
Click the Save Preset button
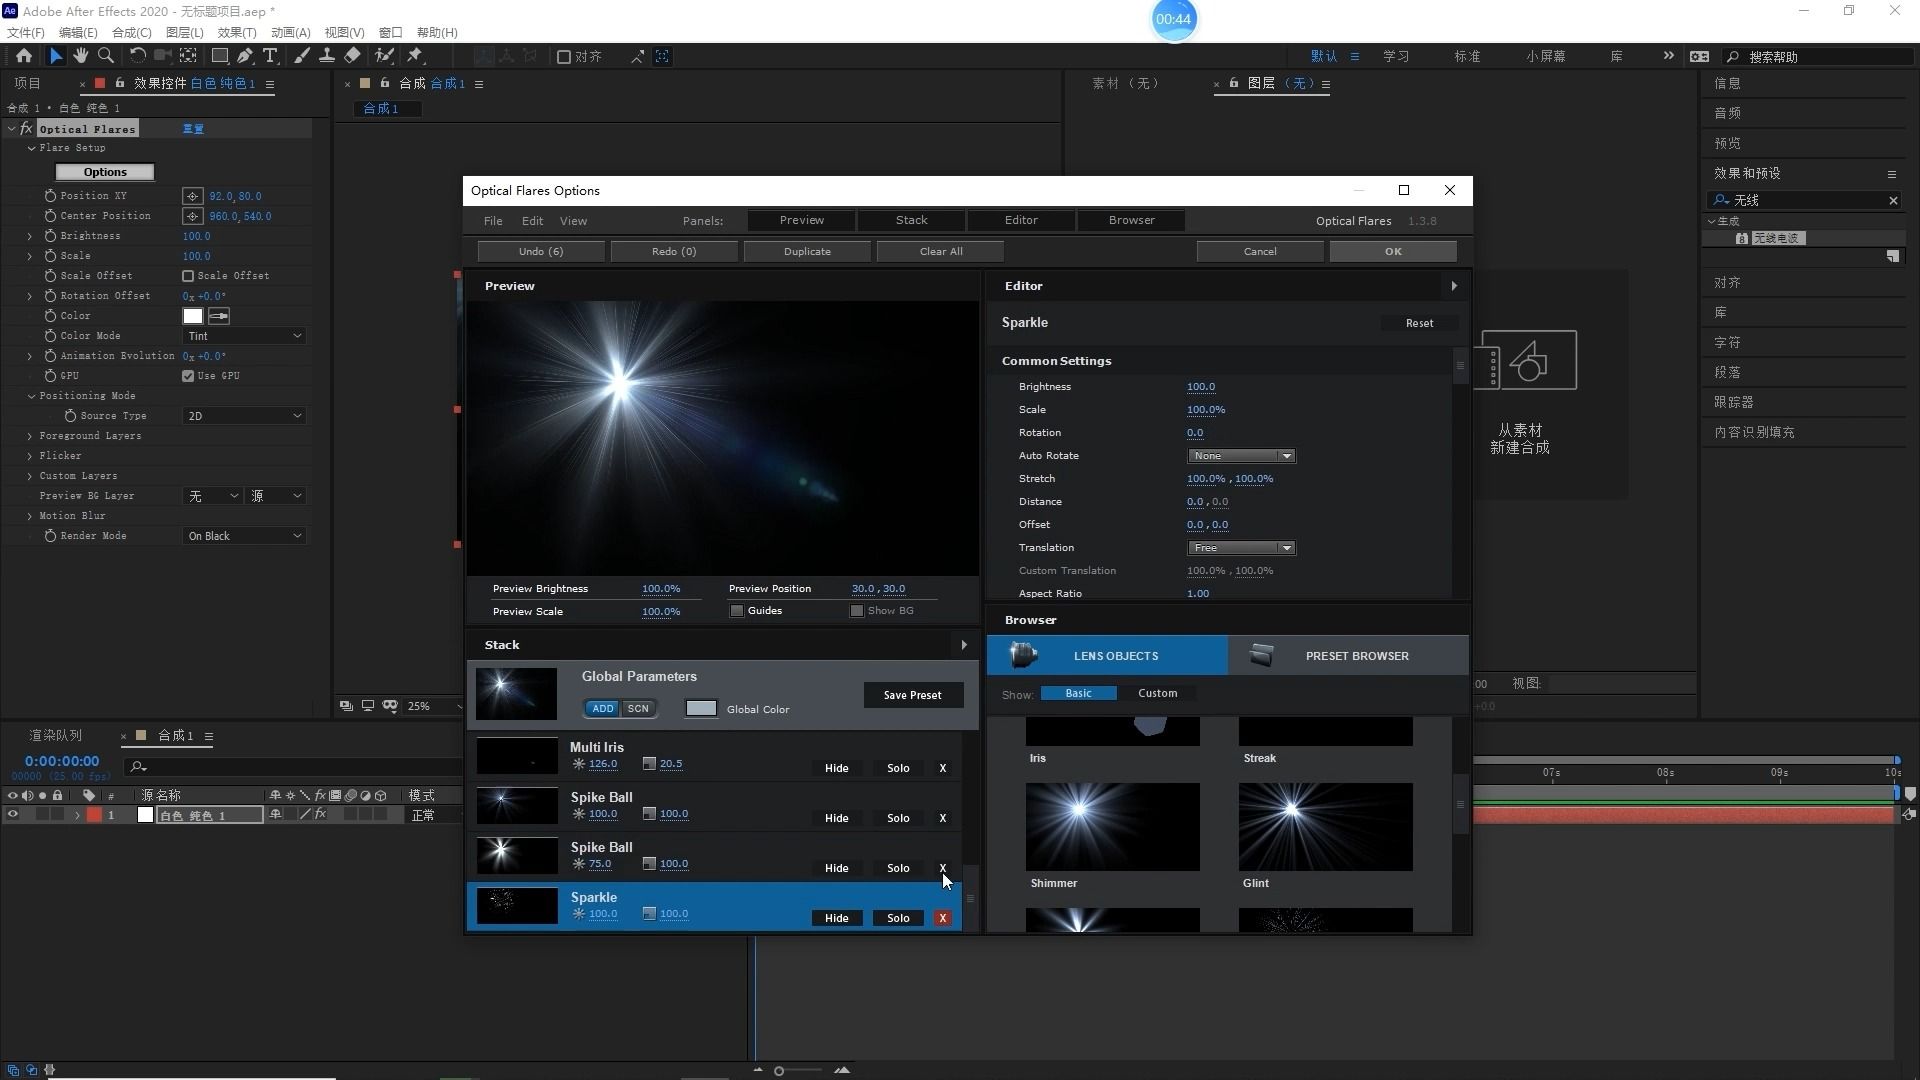coord(913,694)
